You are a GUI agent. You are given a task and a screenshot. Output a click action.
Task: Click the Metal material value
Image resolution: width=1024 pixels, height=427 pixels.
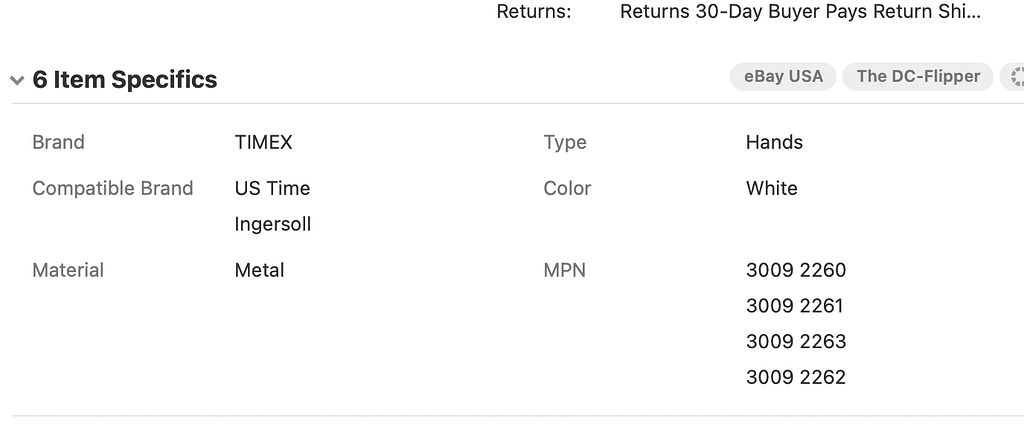point(260,270)
